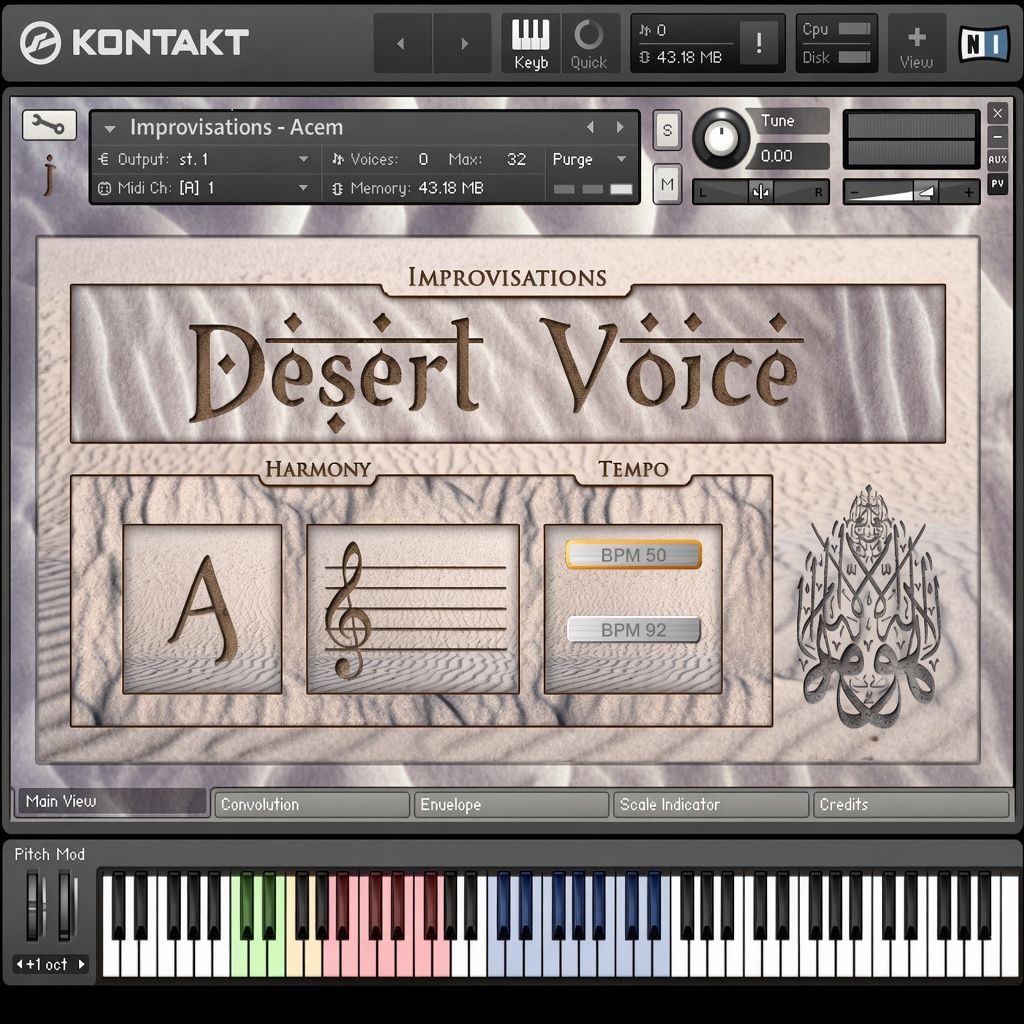Open the Envelope tab
This screenshot has height=1024, width=1024.
pyautogui.click(x=511, y=805)
